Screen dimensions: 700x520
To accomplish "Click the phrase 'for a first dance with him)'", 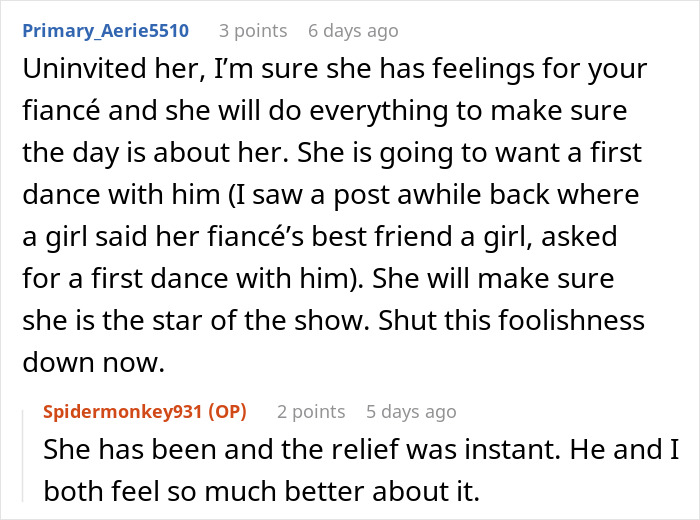I will point(193,279).
